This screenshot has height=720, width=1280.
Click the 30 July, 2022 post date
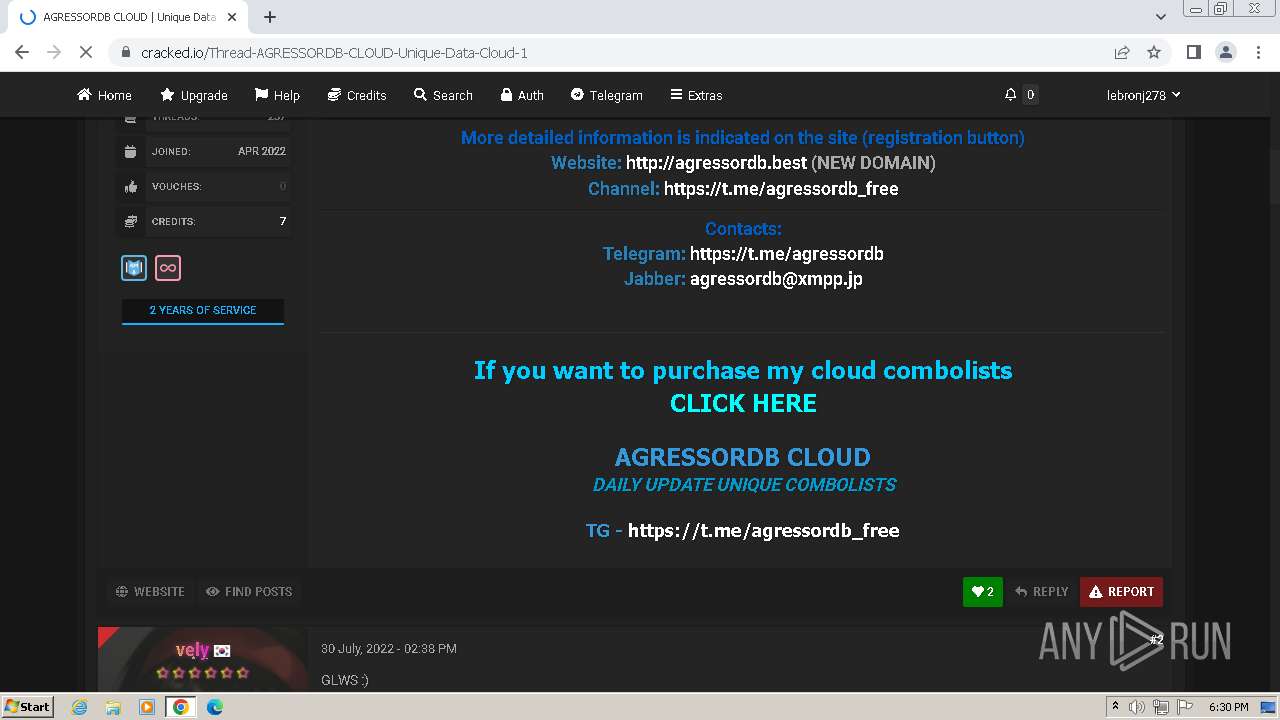click(x=389, y=649)
